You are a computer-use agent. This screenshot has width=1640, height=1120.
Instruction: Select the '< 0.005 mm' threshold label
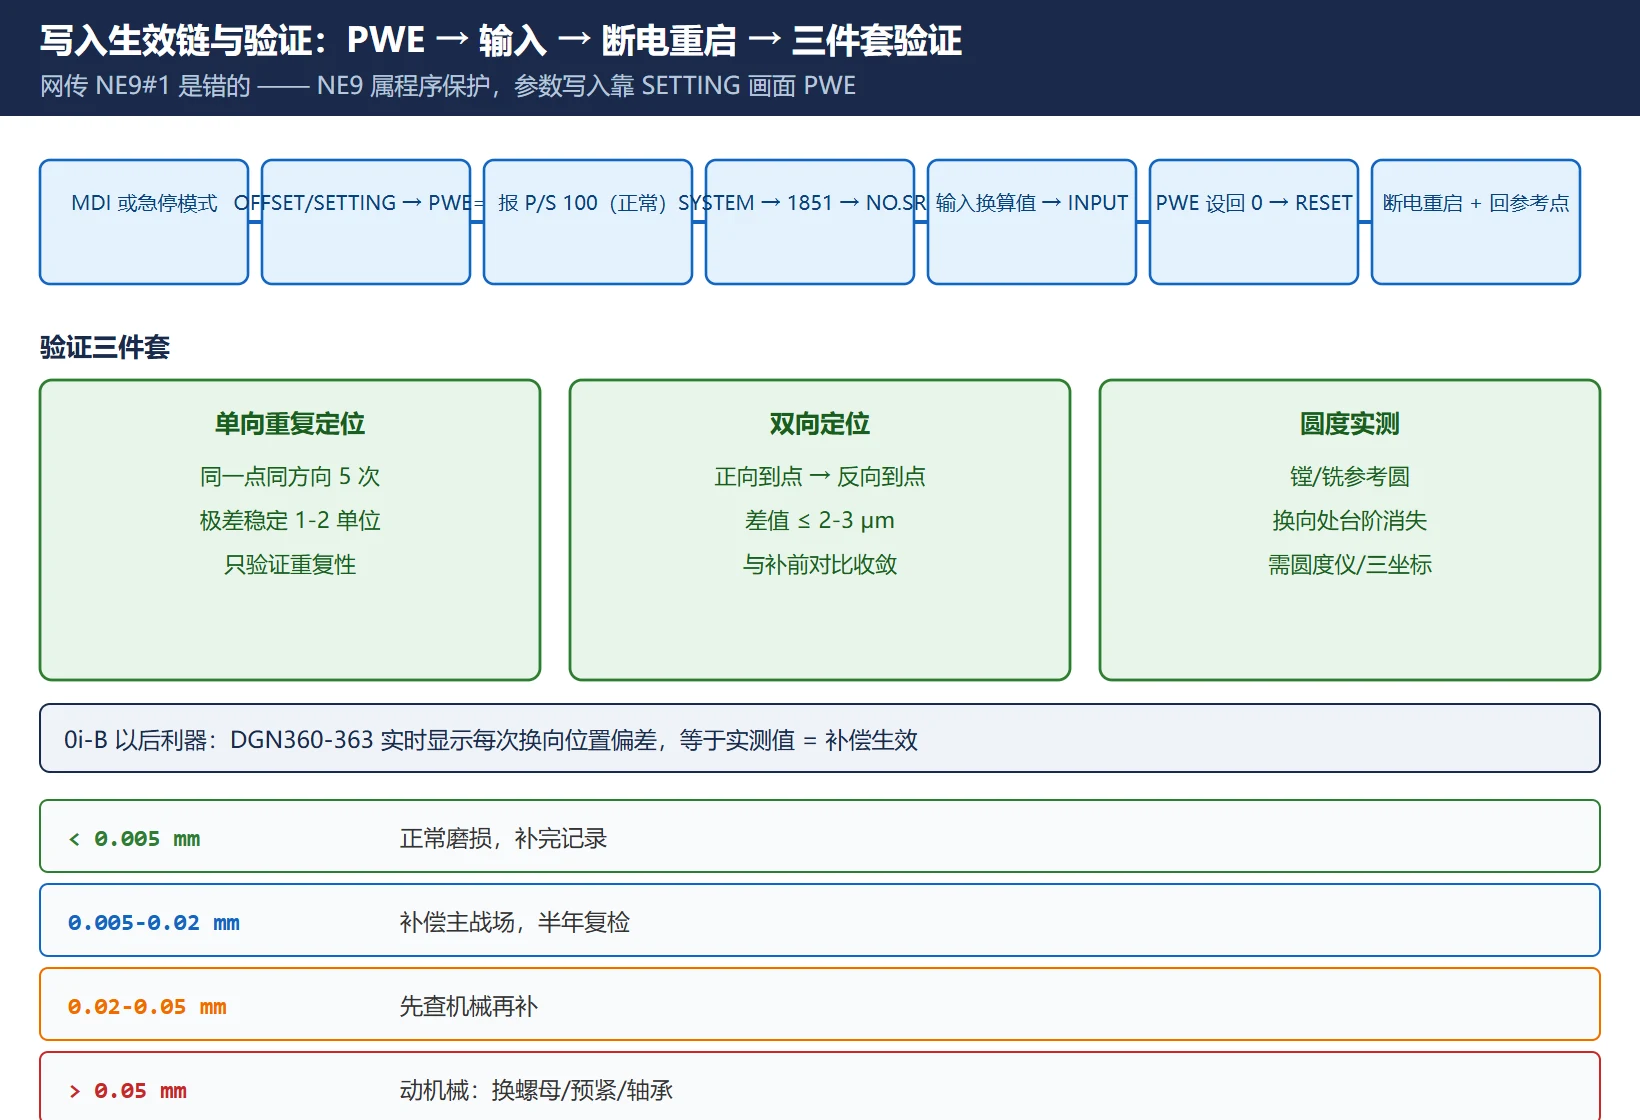(134, 838)
